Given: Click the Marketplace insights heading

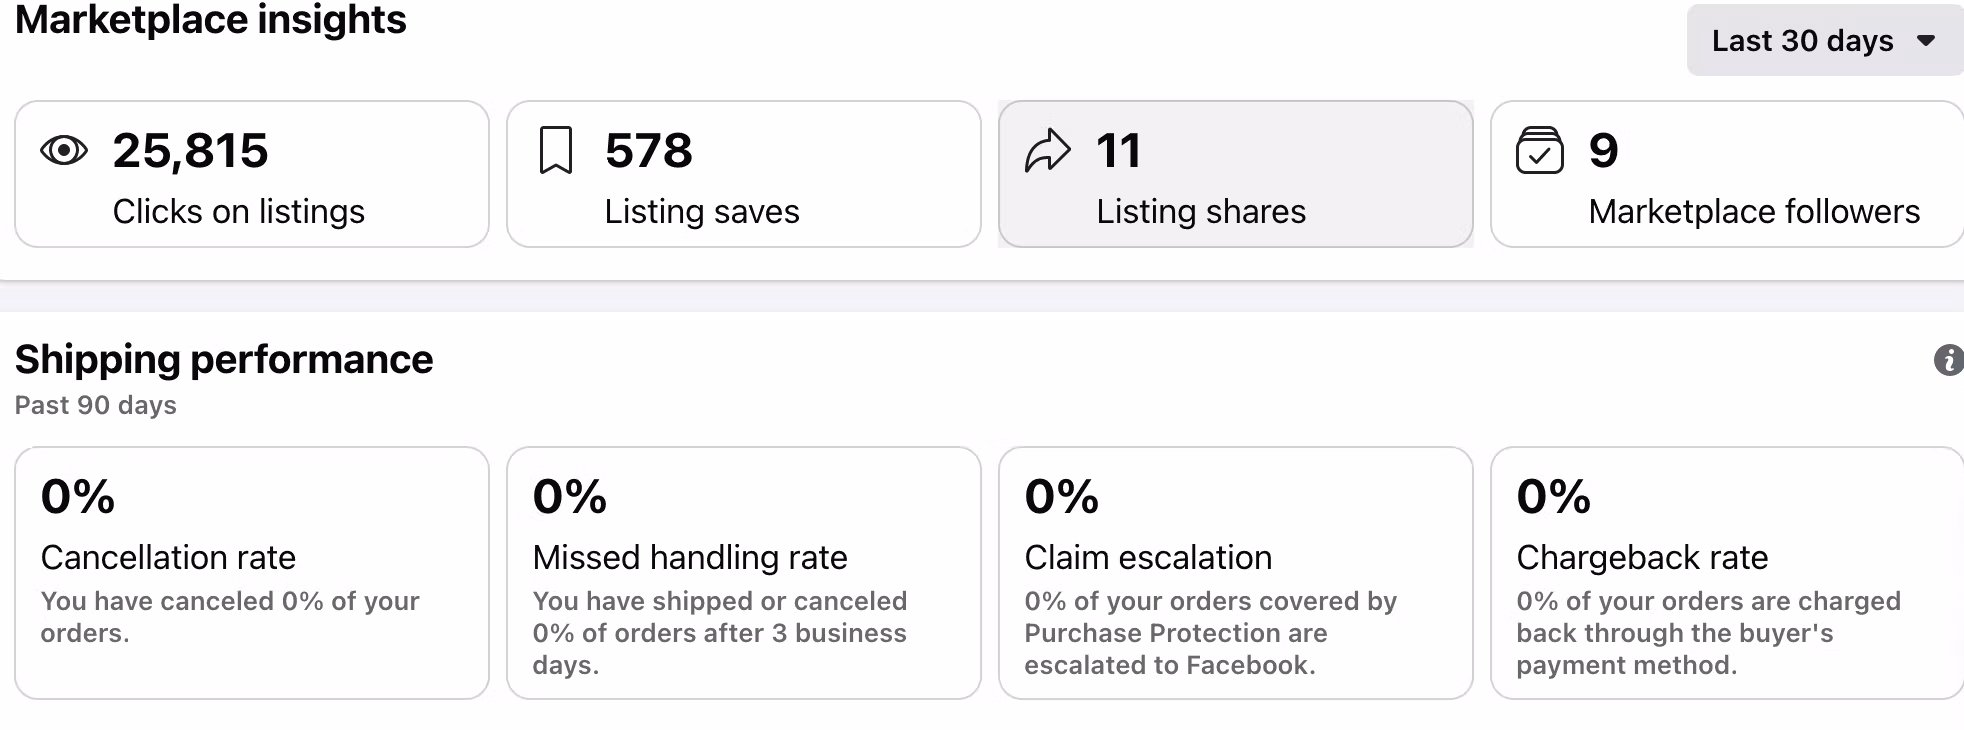Looking at the screenshot, I should point(210,20).
